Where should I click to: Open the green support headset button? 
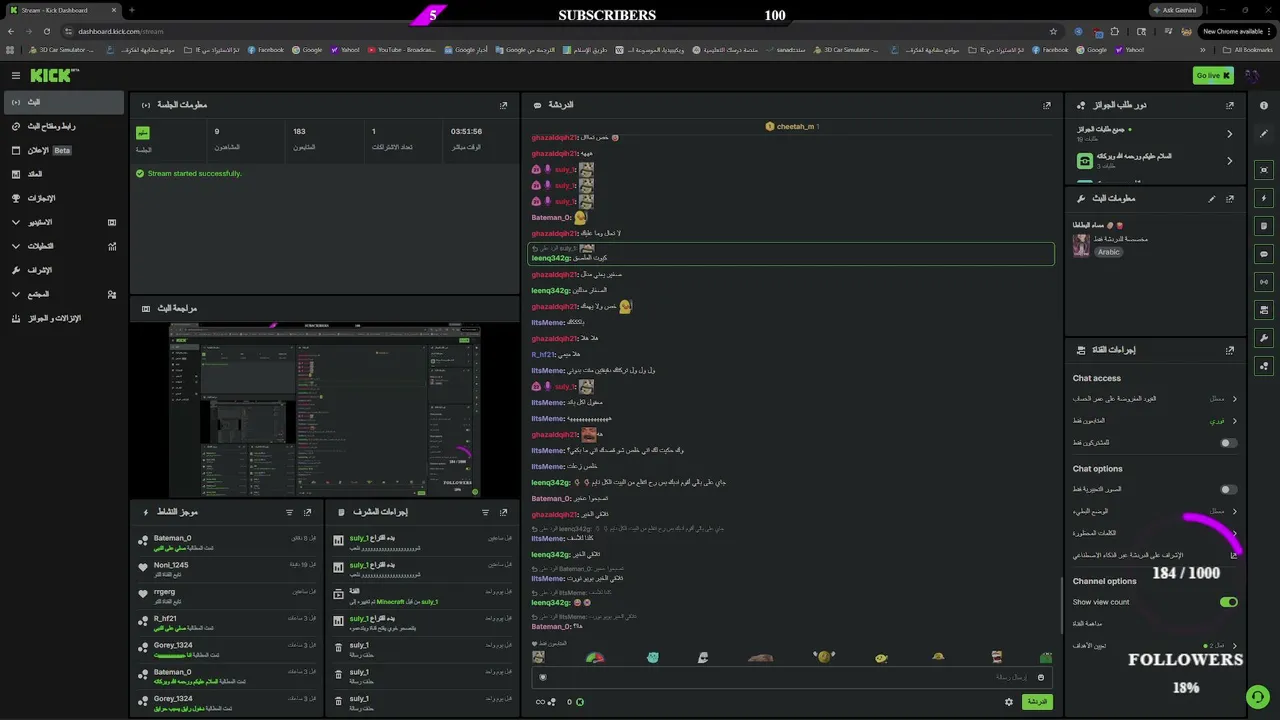click(1258, 697)
